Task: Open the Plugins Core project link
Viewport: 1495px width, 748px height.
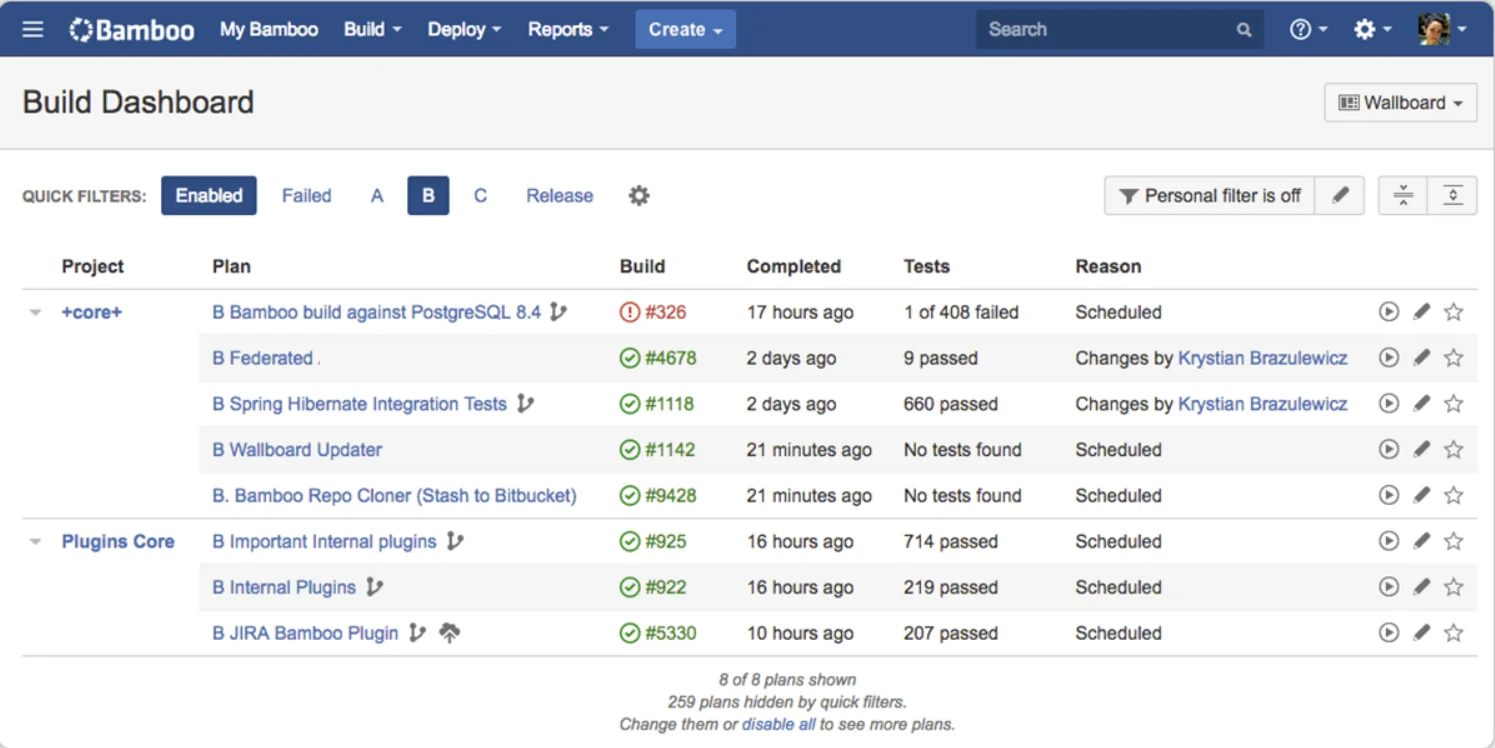Action: pos(118,541)
